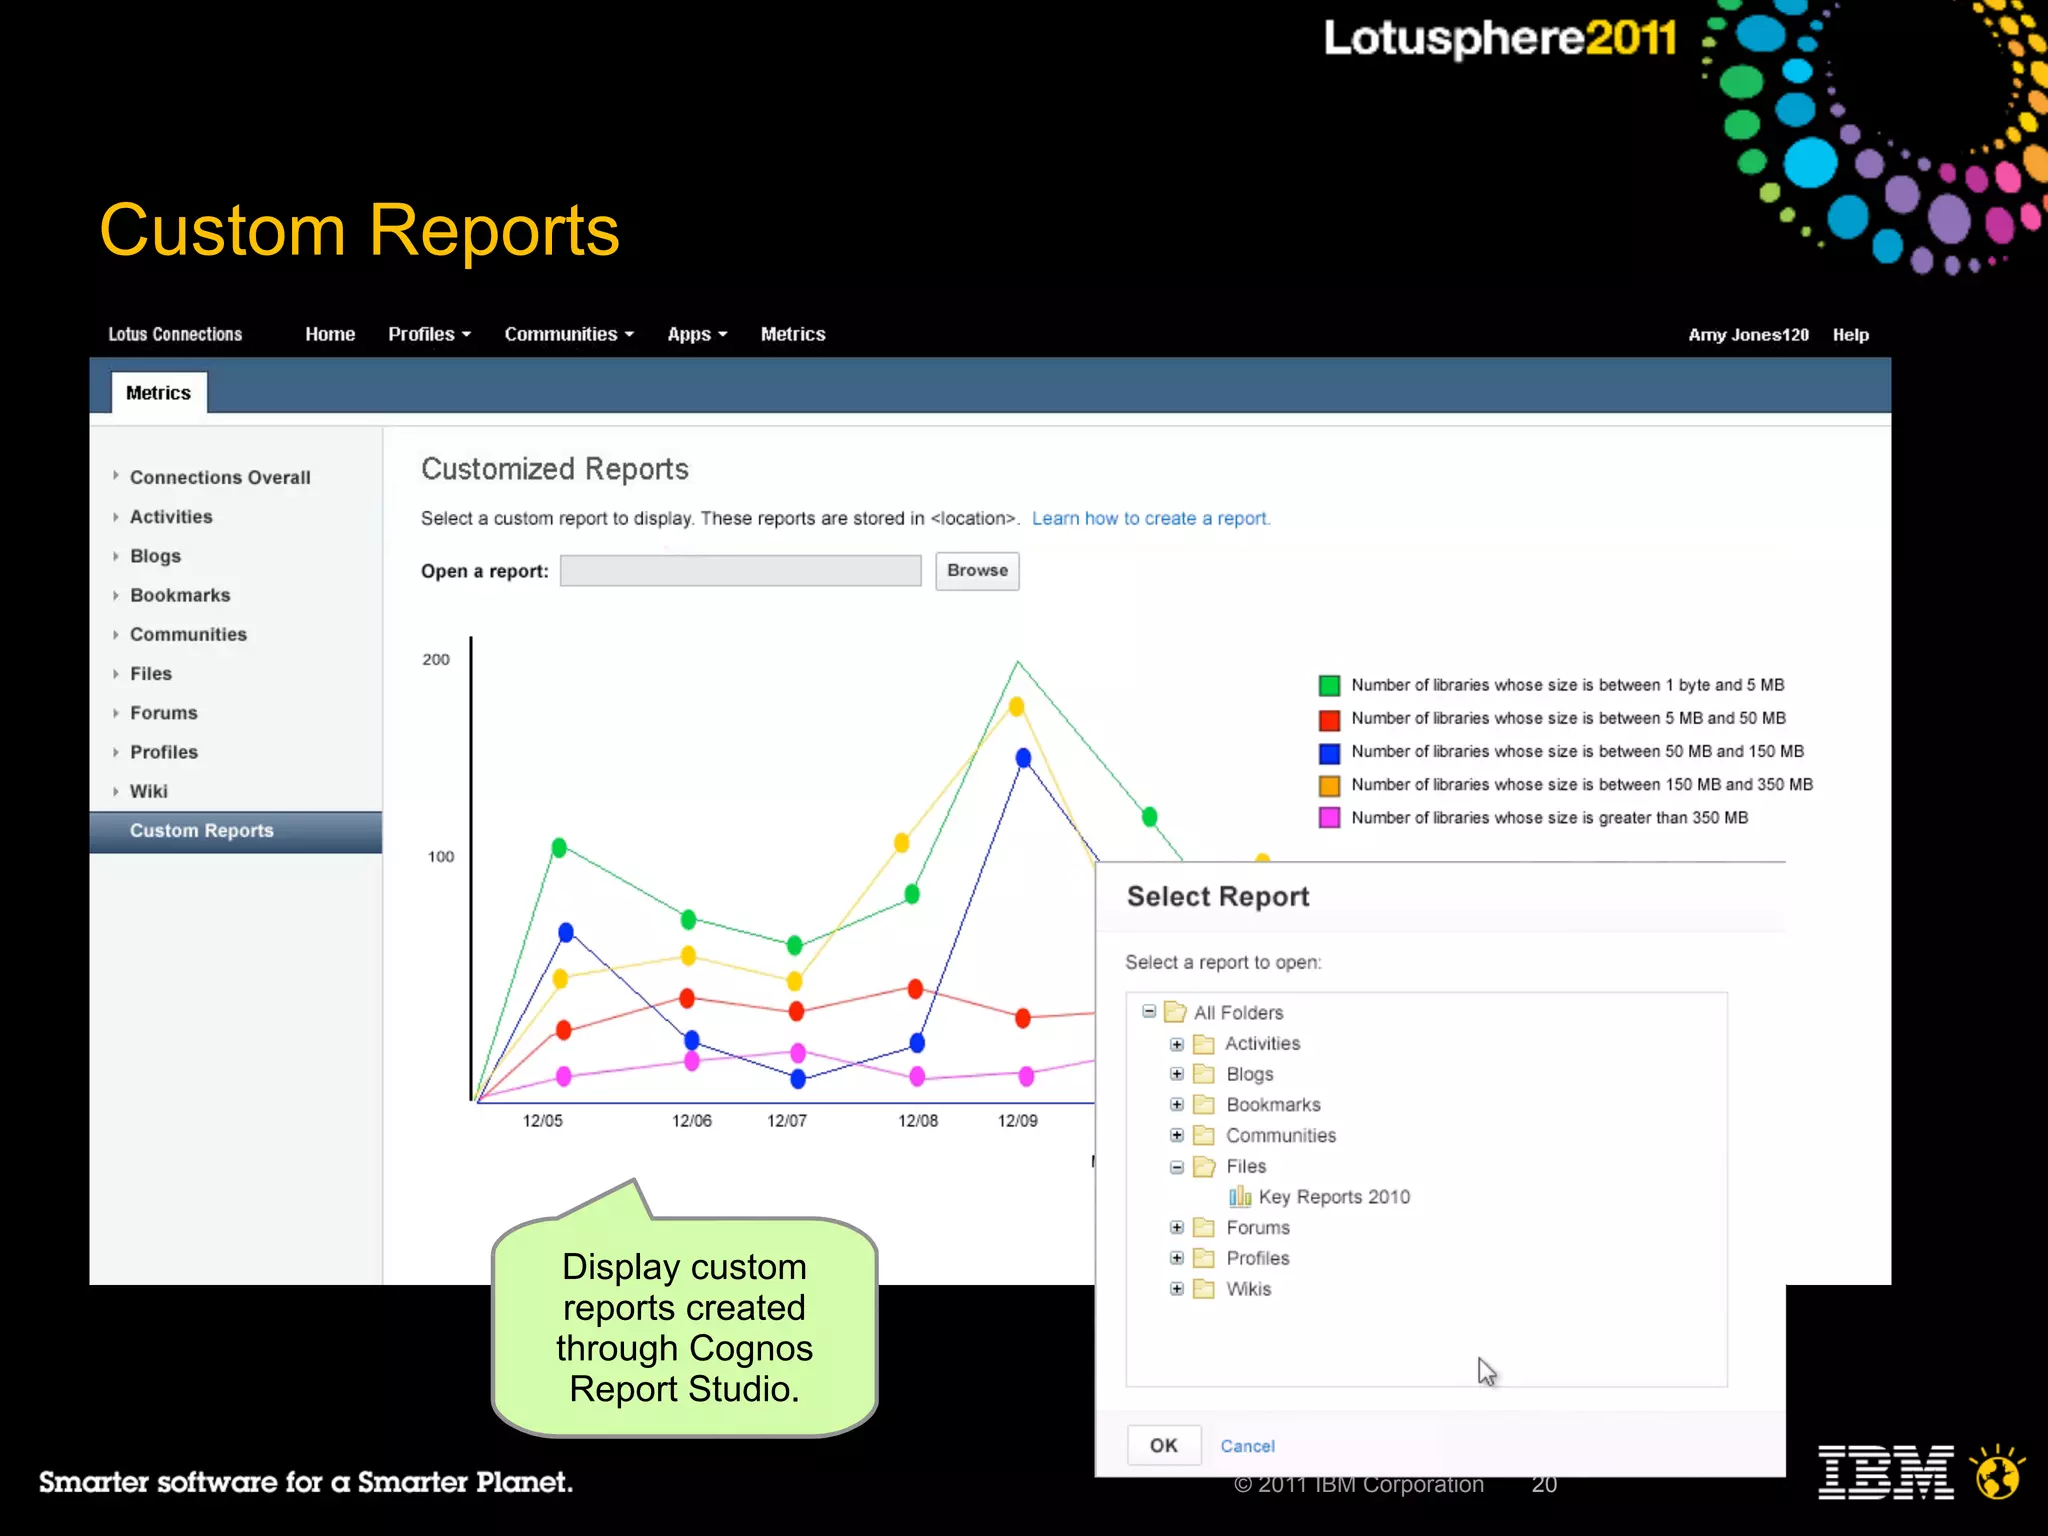Click the 12/05 x-axis date label
Screen dimensions: 2048x1536
[x=543, y=1121]
